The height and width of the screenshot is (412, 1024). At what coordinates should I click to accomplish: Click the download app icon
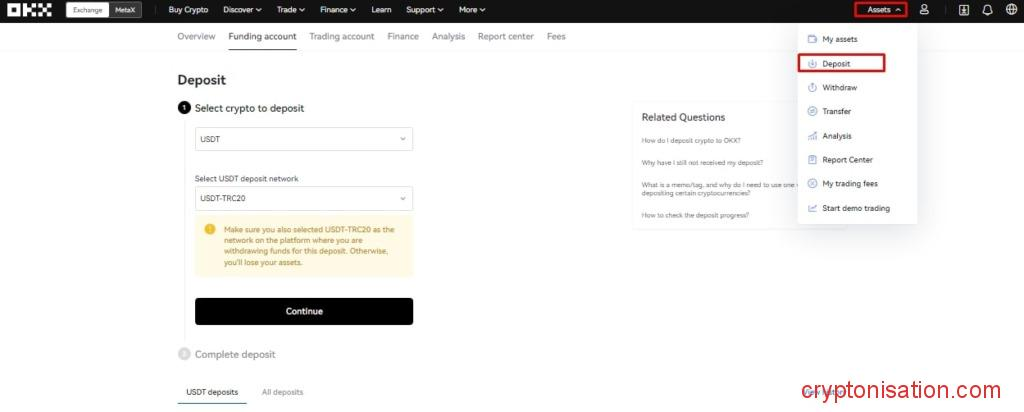click(x=963, y=10)
